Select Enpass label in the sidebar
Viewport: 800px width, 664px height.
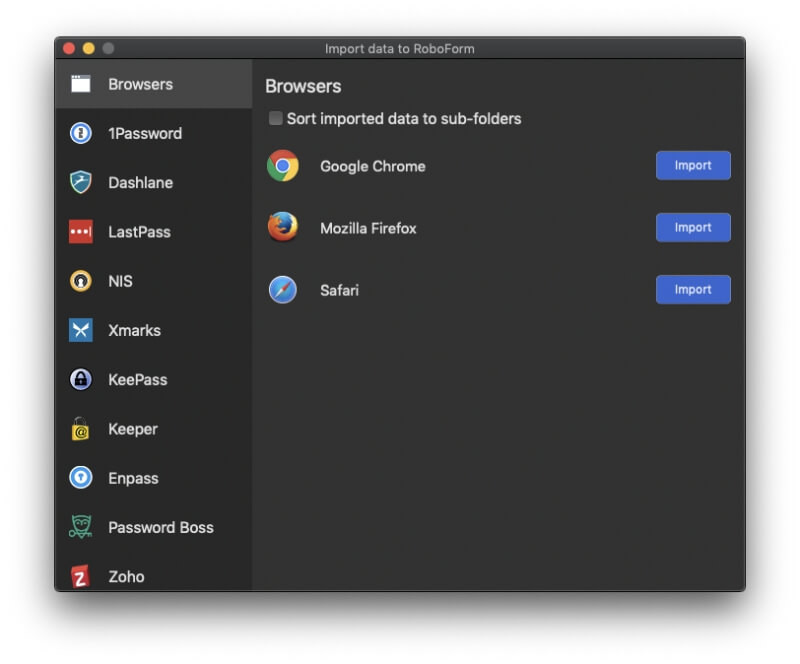pyautogui.click(x=133, y=478)
